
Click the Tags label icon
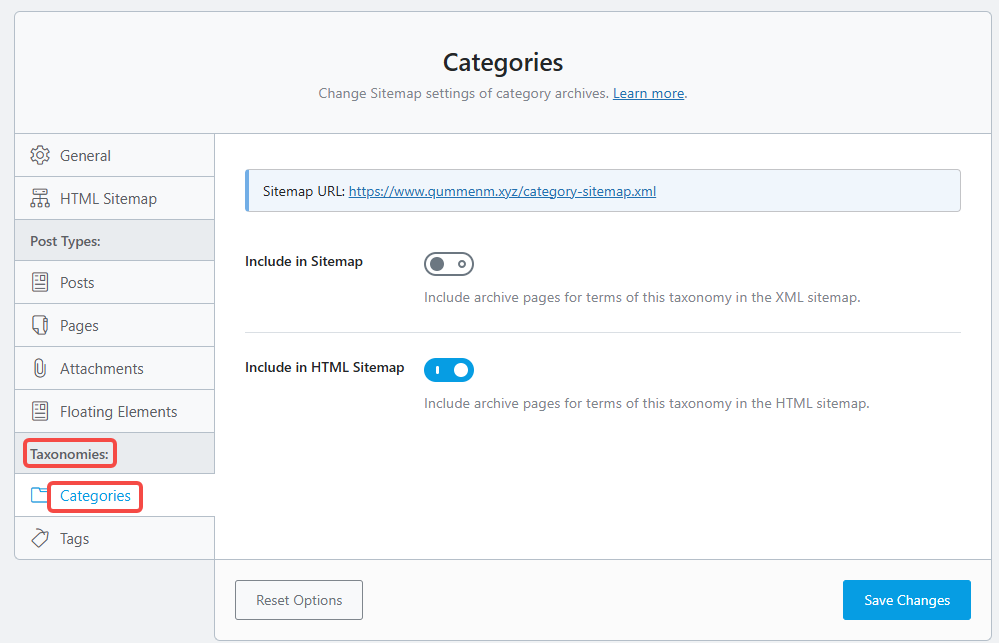tap(40, 538)
